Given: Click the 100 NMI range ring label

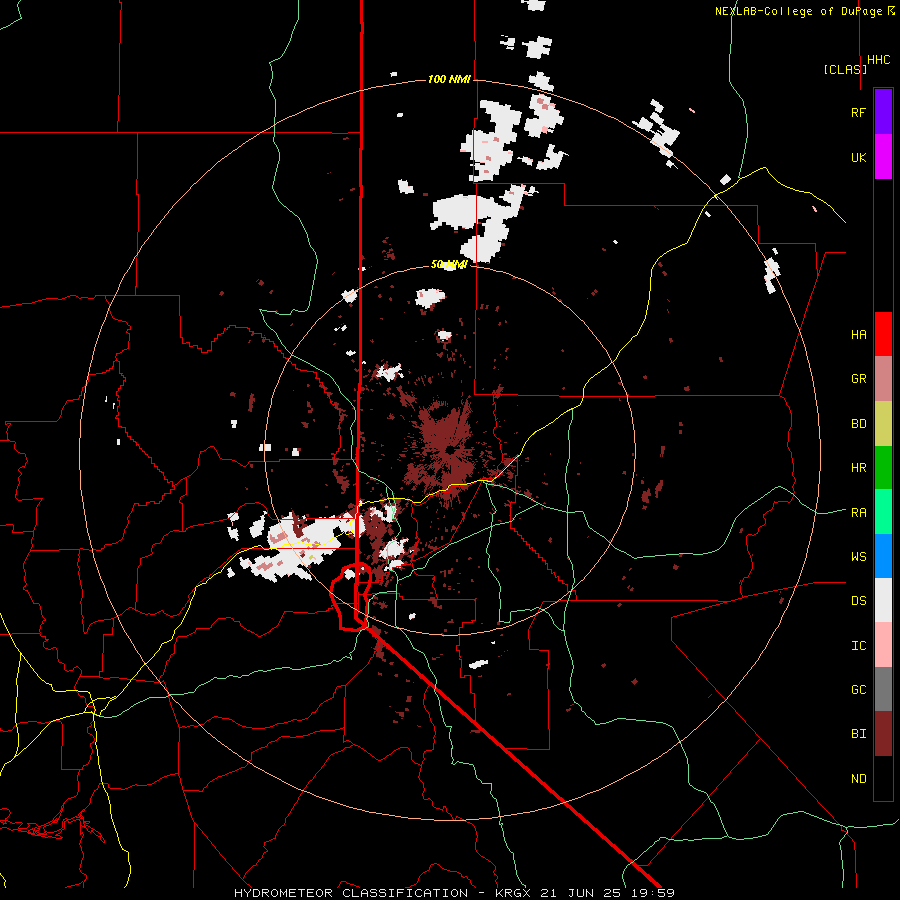Looking at the screenshot, I should click(x=449, y=79).
